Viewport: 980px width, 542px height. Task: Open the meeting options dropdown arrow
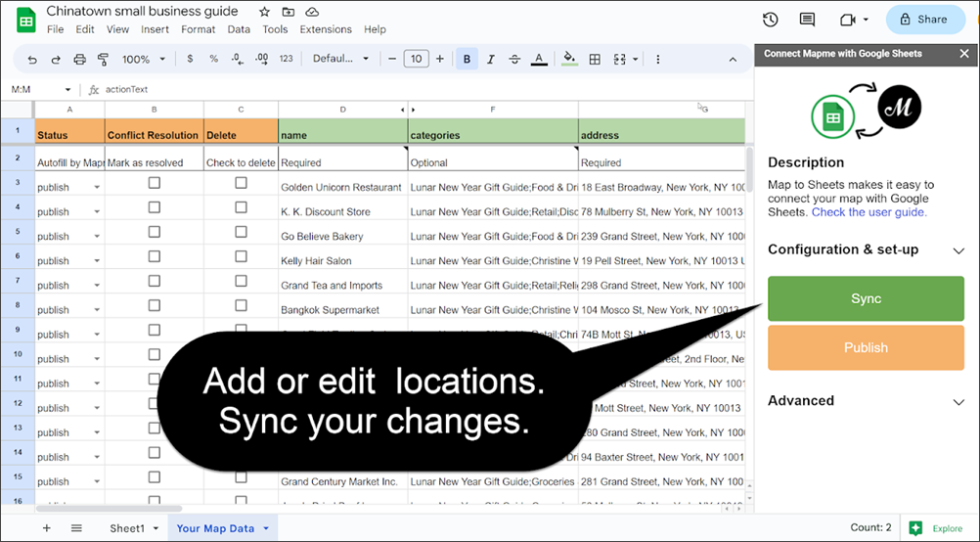866,20
